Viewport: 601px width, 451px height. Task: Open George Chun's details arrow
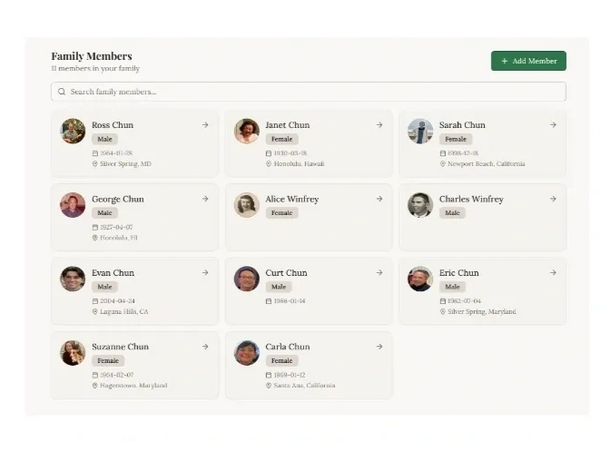click(x=205, y=199)
